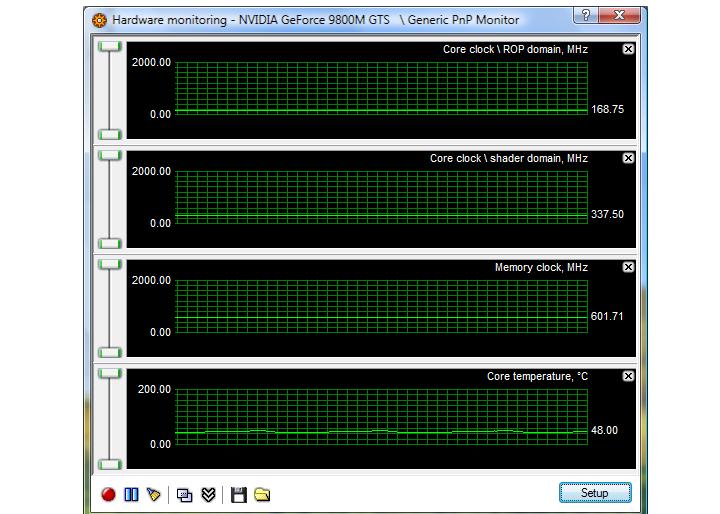This screenshot has height=514, width=720.
Task: Pause monitoring with the blue pause icon
Action: 131,494
